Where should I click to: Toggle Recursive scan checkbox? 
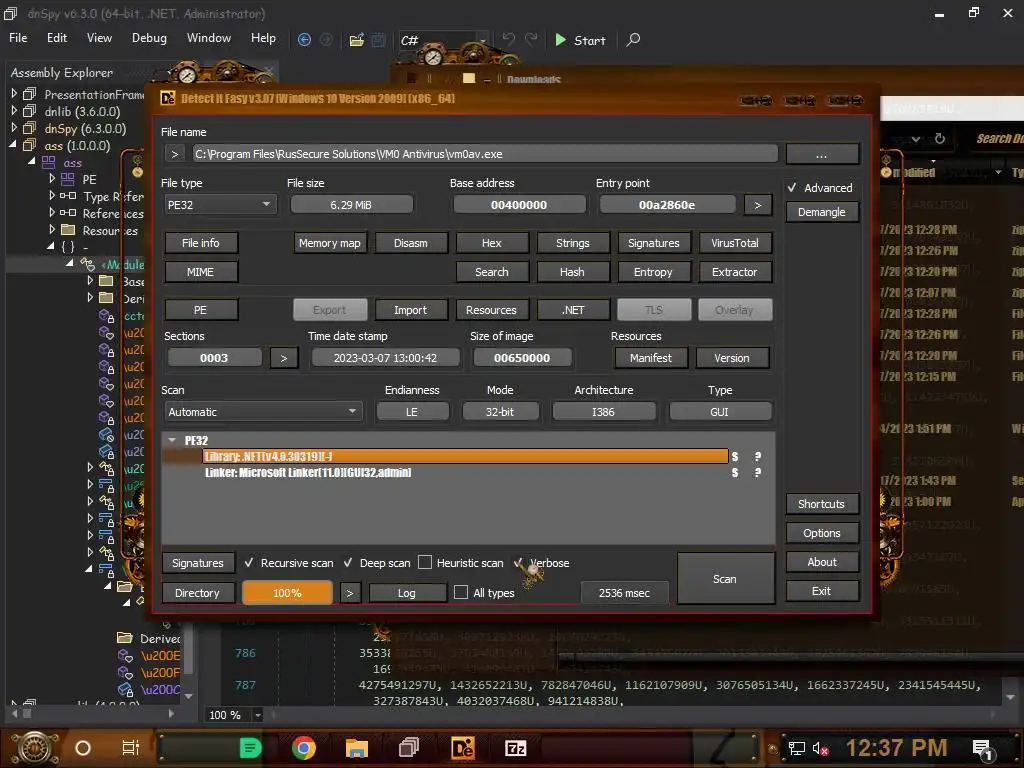[249, 562]
